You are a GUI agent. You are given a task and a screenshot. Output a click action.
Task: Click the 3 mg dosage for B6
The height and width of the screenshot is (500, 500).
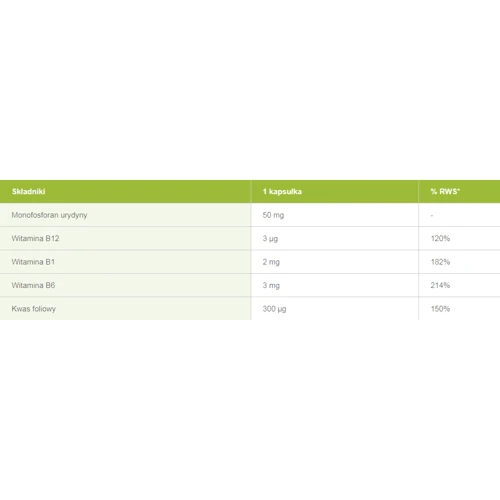(x=271, y=285)
